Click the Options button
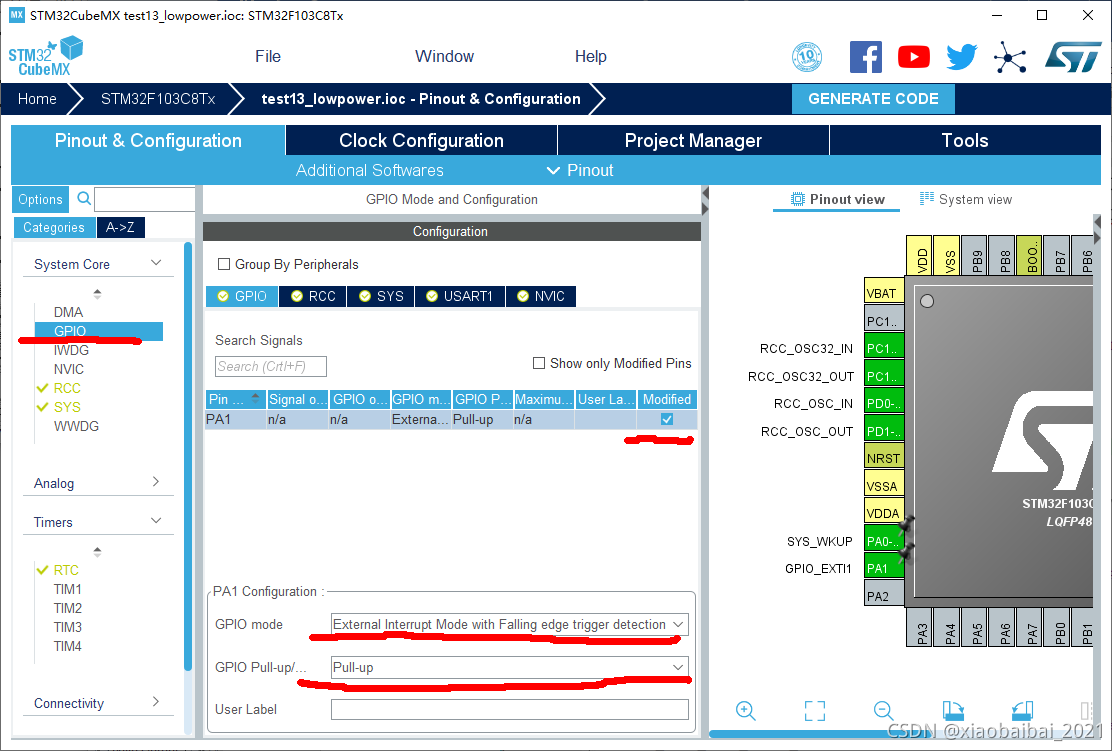1117x751 pixels. coord(40,200)
